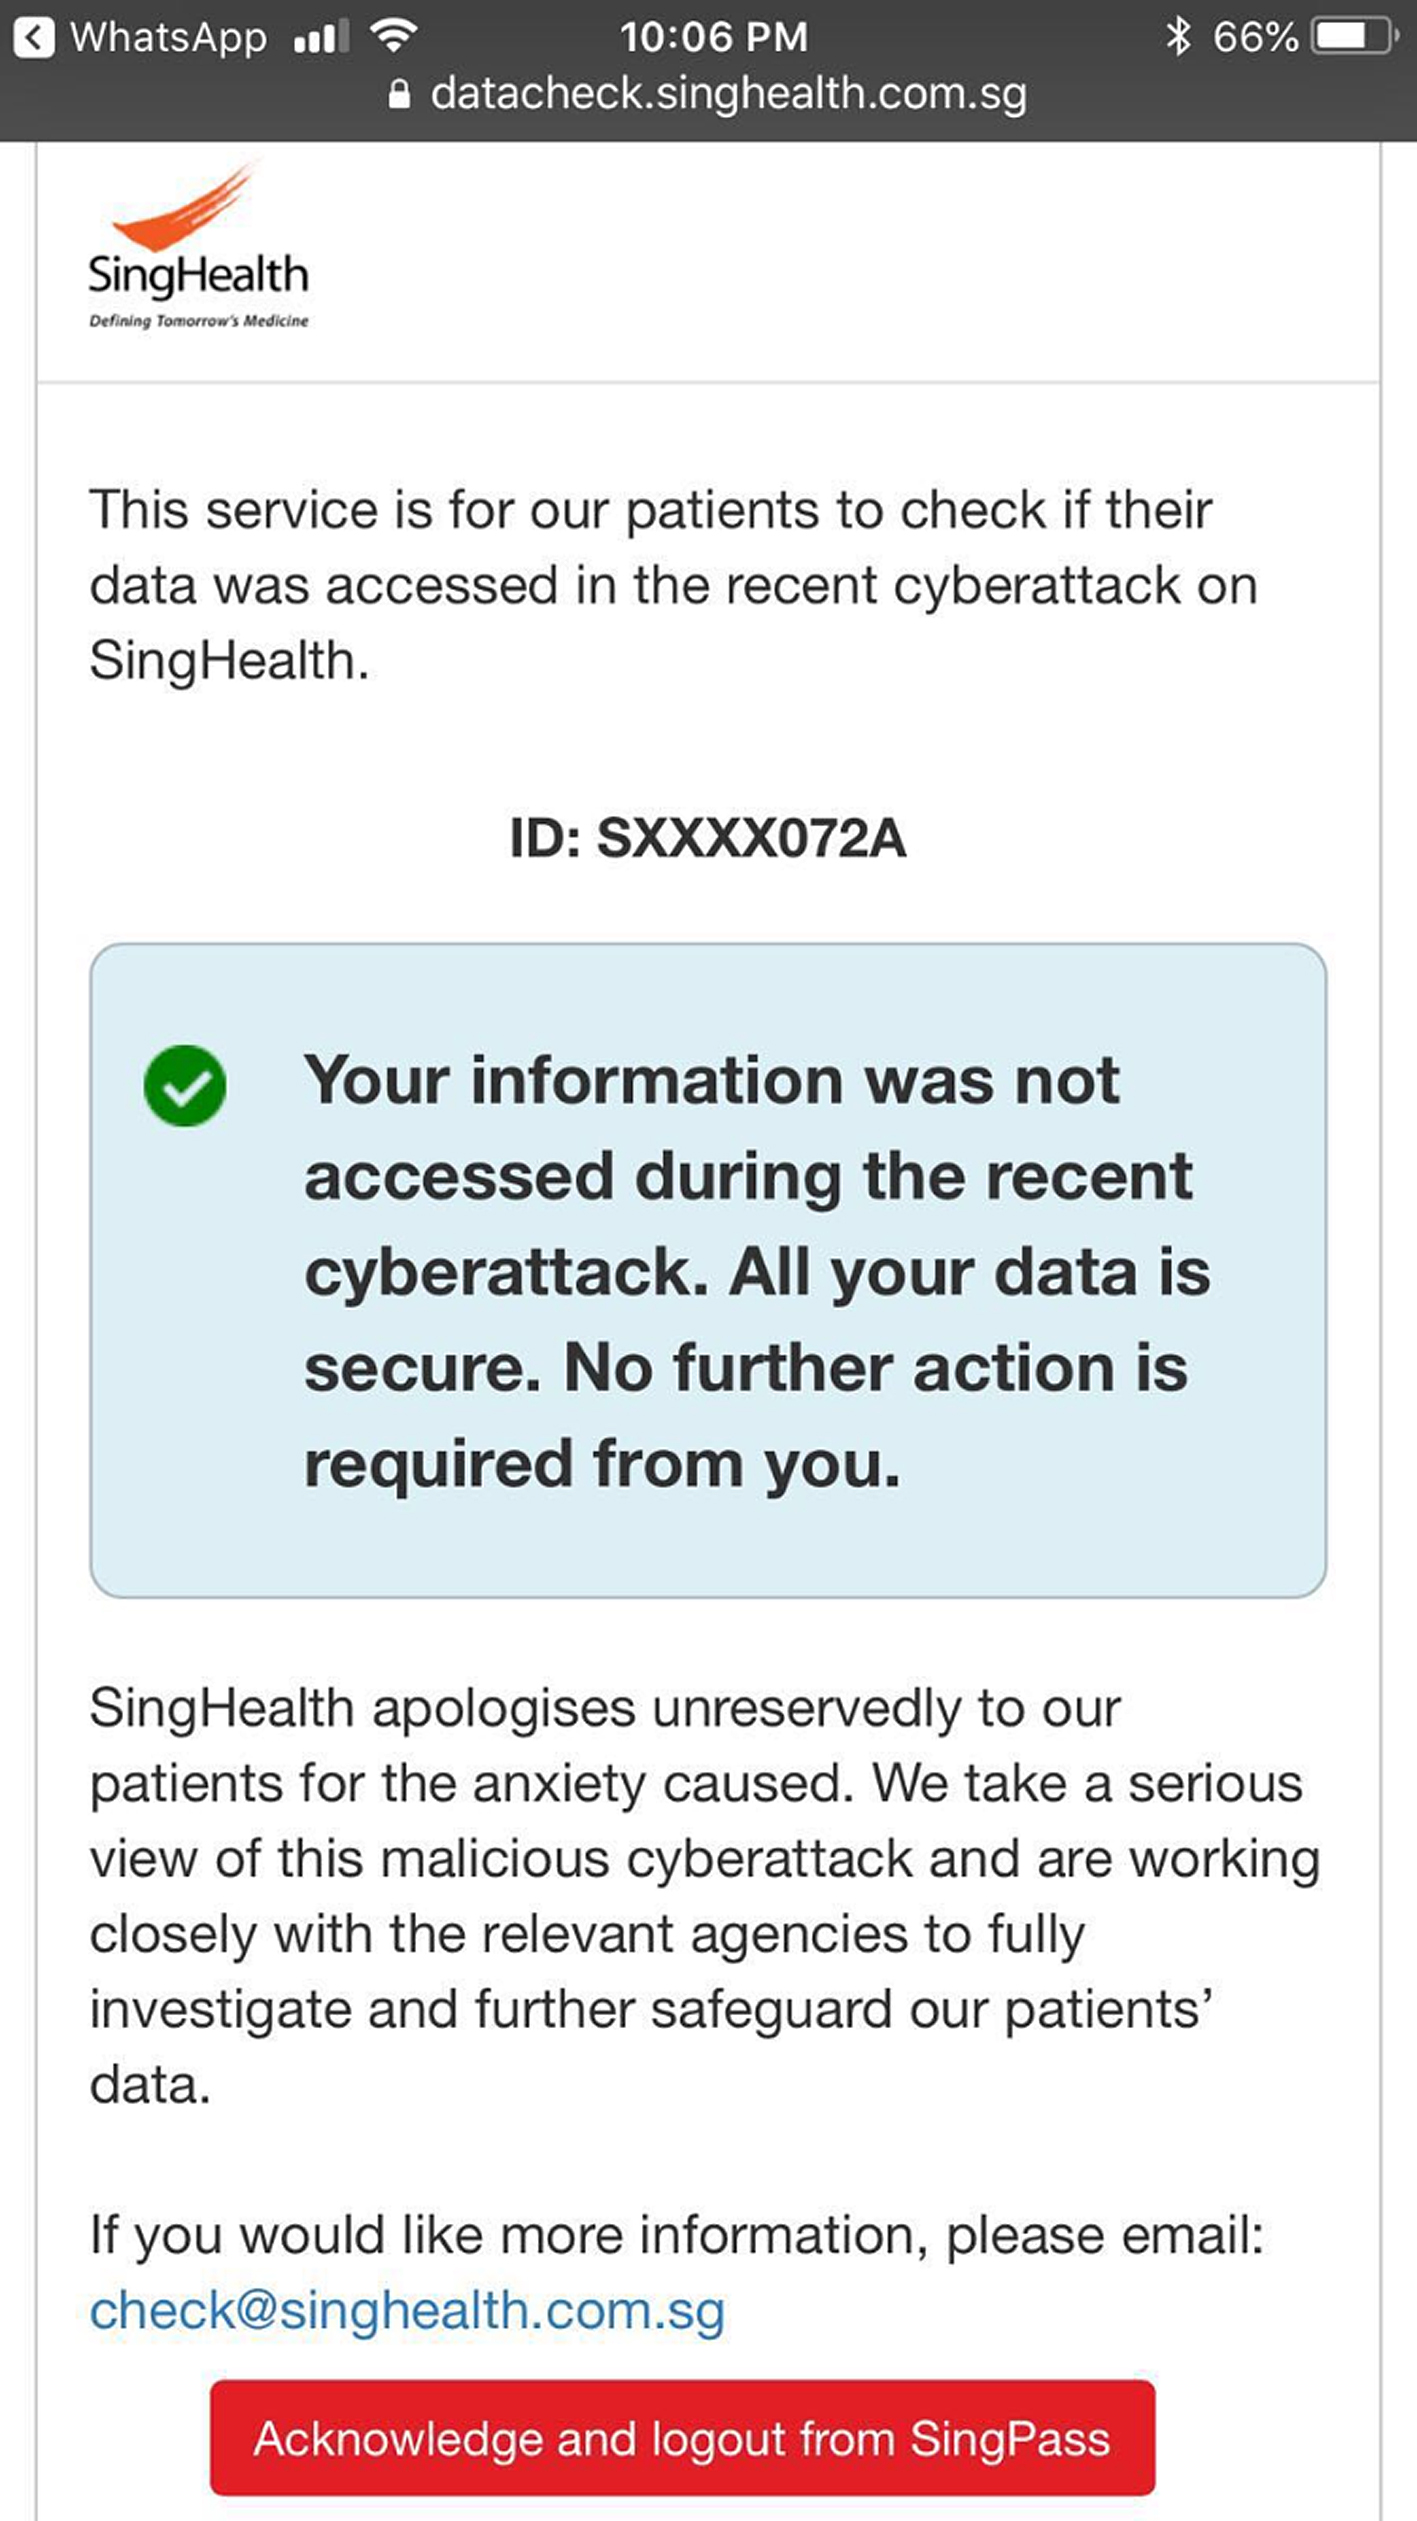Tap the padlock icon beside the URL
Screen dimensions: 1417x2521
coord(399,94)
